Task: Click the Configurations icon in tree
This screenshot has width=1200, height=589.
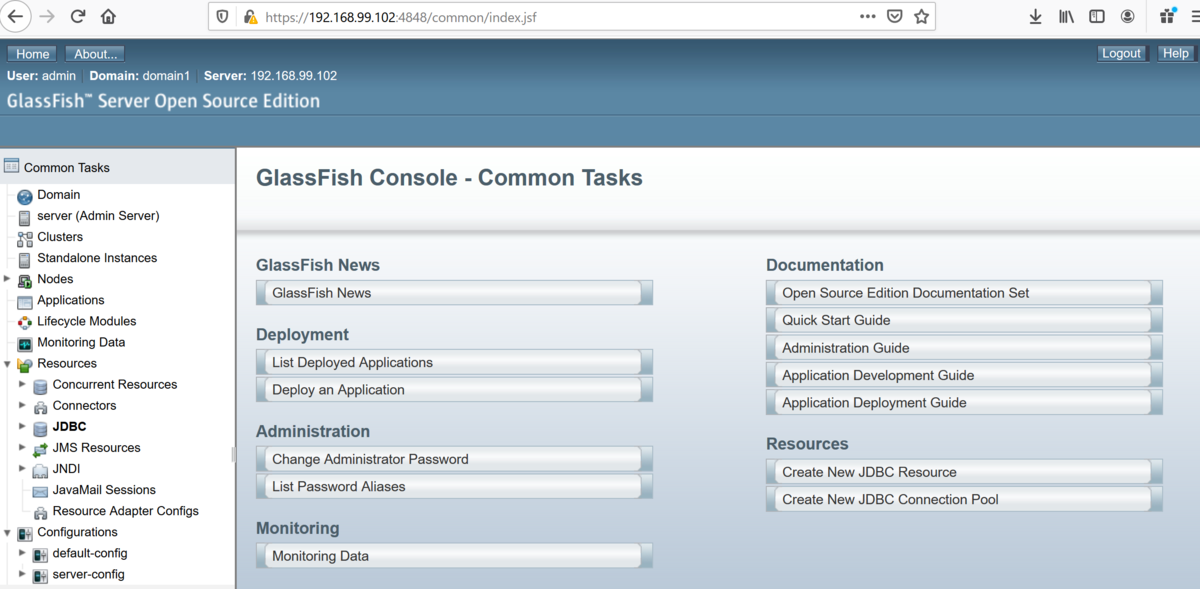Action: pyautogui.click(x=25, y=533)
